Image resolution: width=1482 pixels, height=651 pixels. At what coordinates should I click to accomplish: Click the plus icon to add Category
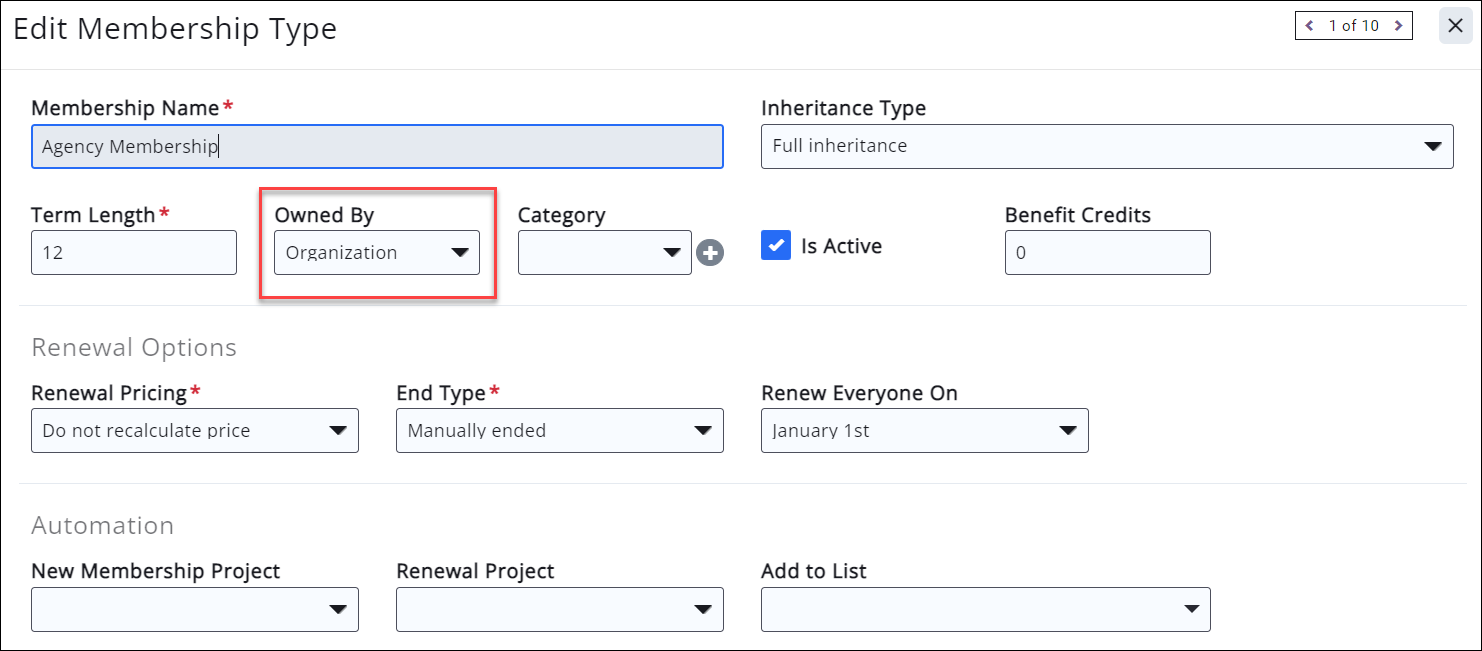coord(710,253)
